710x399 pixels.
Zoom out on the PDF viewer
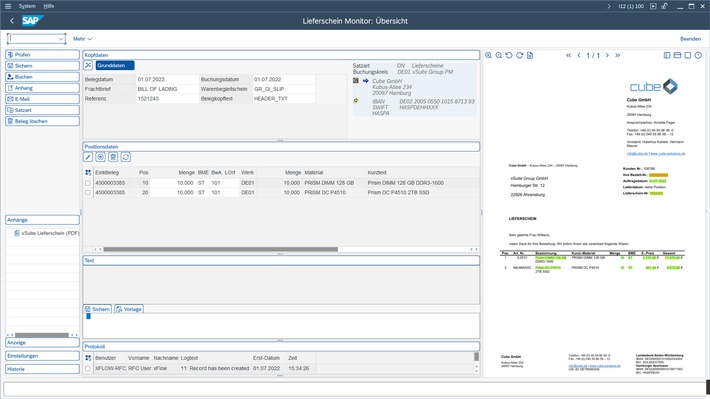499,55
